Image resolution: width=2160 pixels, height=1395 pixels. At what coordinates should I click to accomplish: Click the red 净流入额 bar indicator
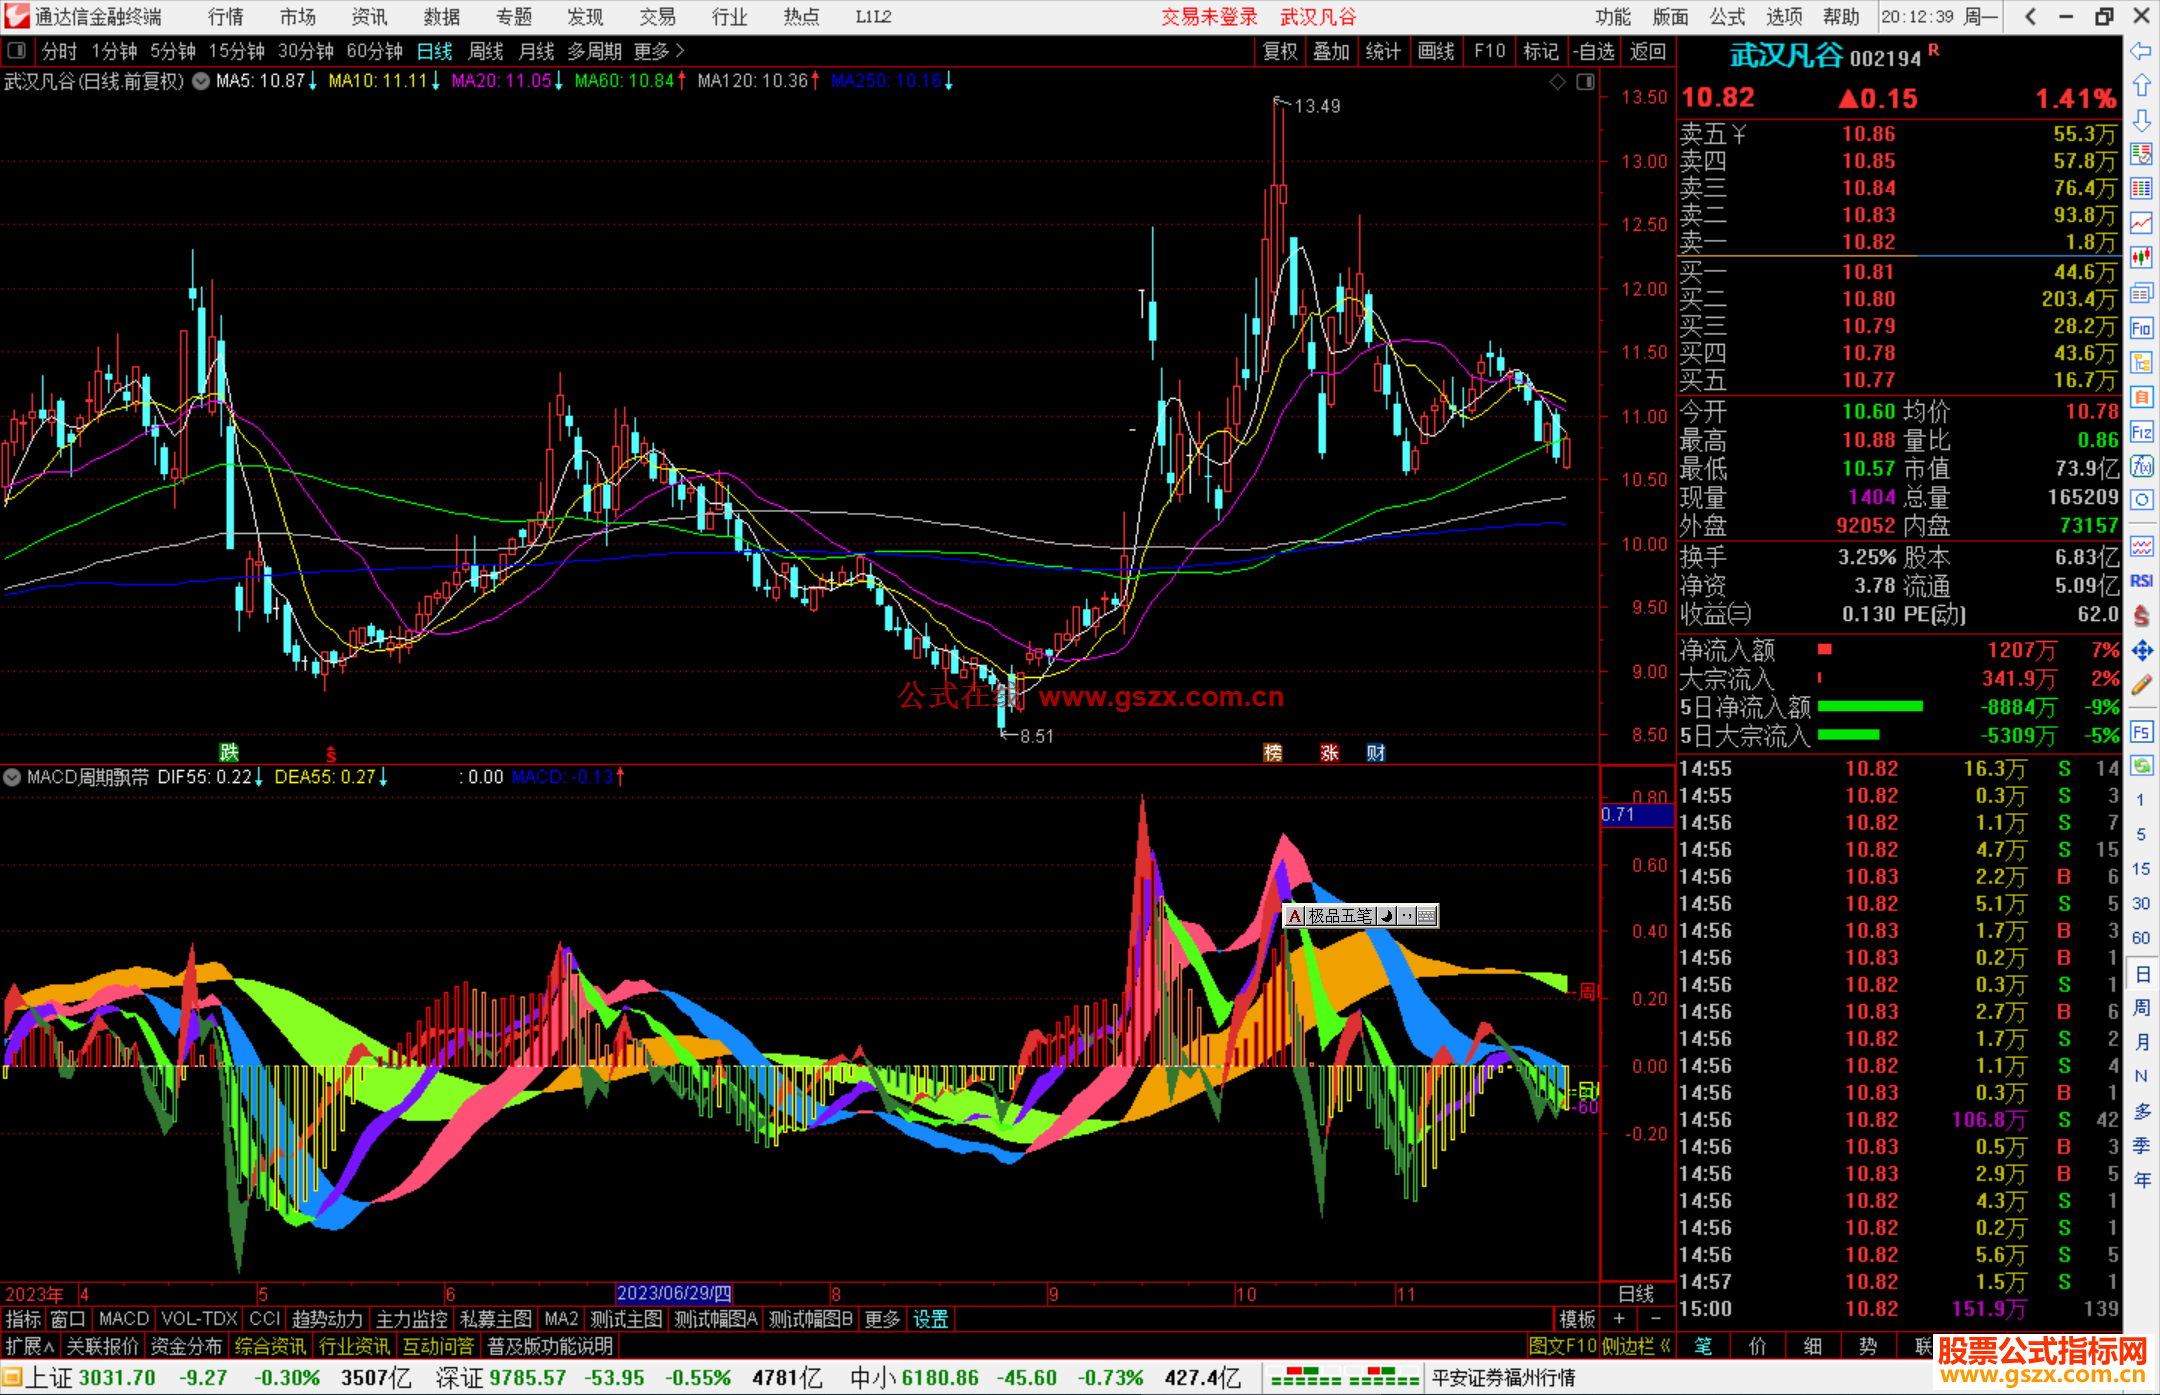pos(1824,650)
